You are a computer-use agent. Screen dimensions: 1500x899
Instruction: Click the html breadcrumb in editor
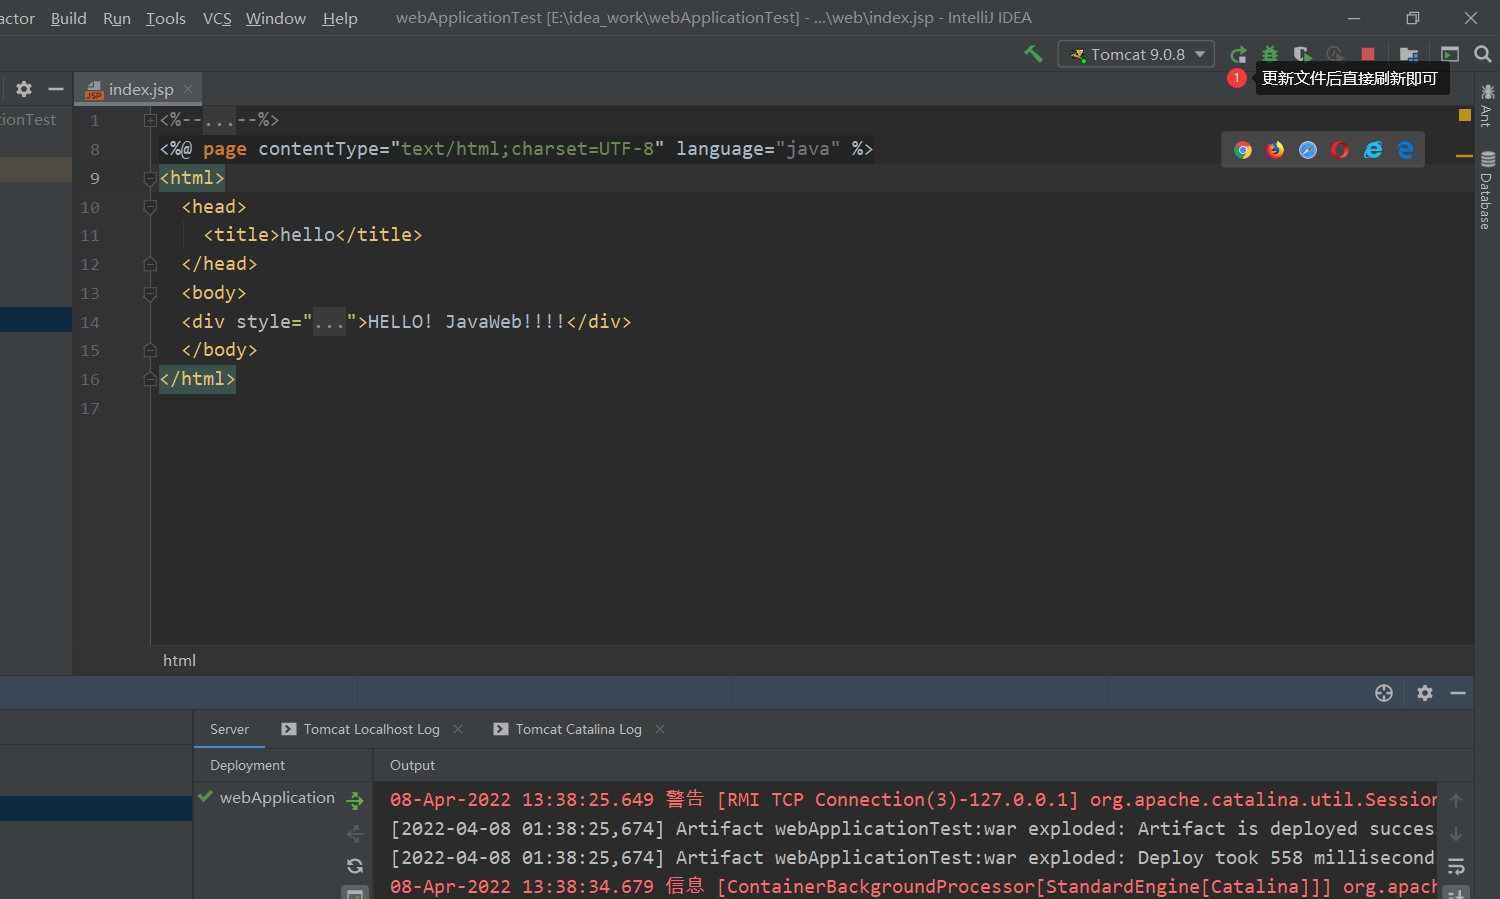coord(179,660)
